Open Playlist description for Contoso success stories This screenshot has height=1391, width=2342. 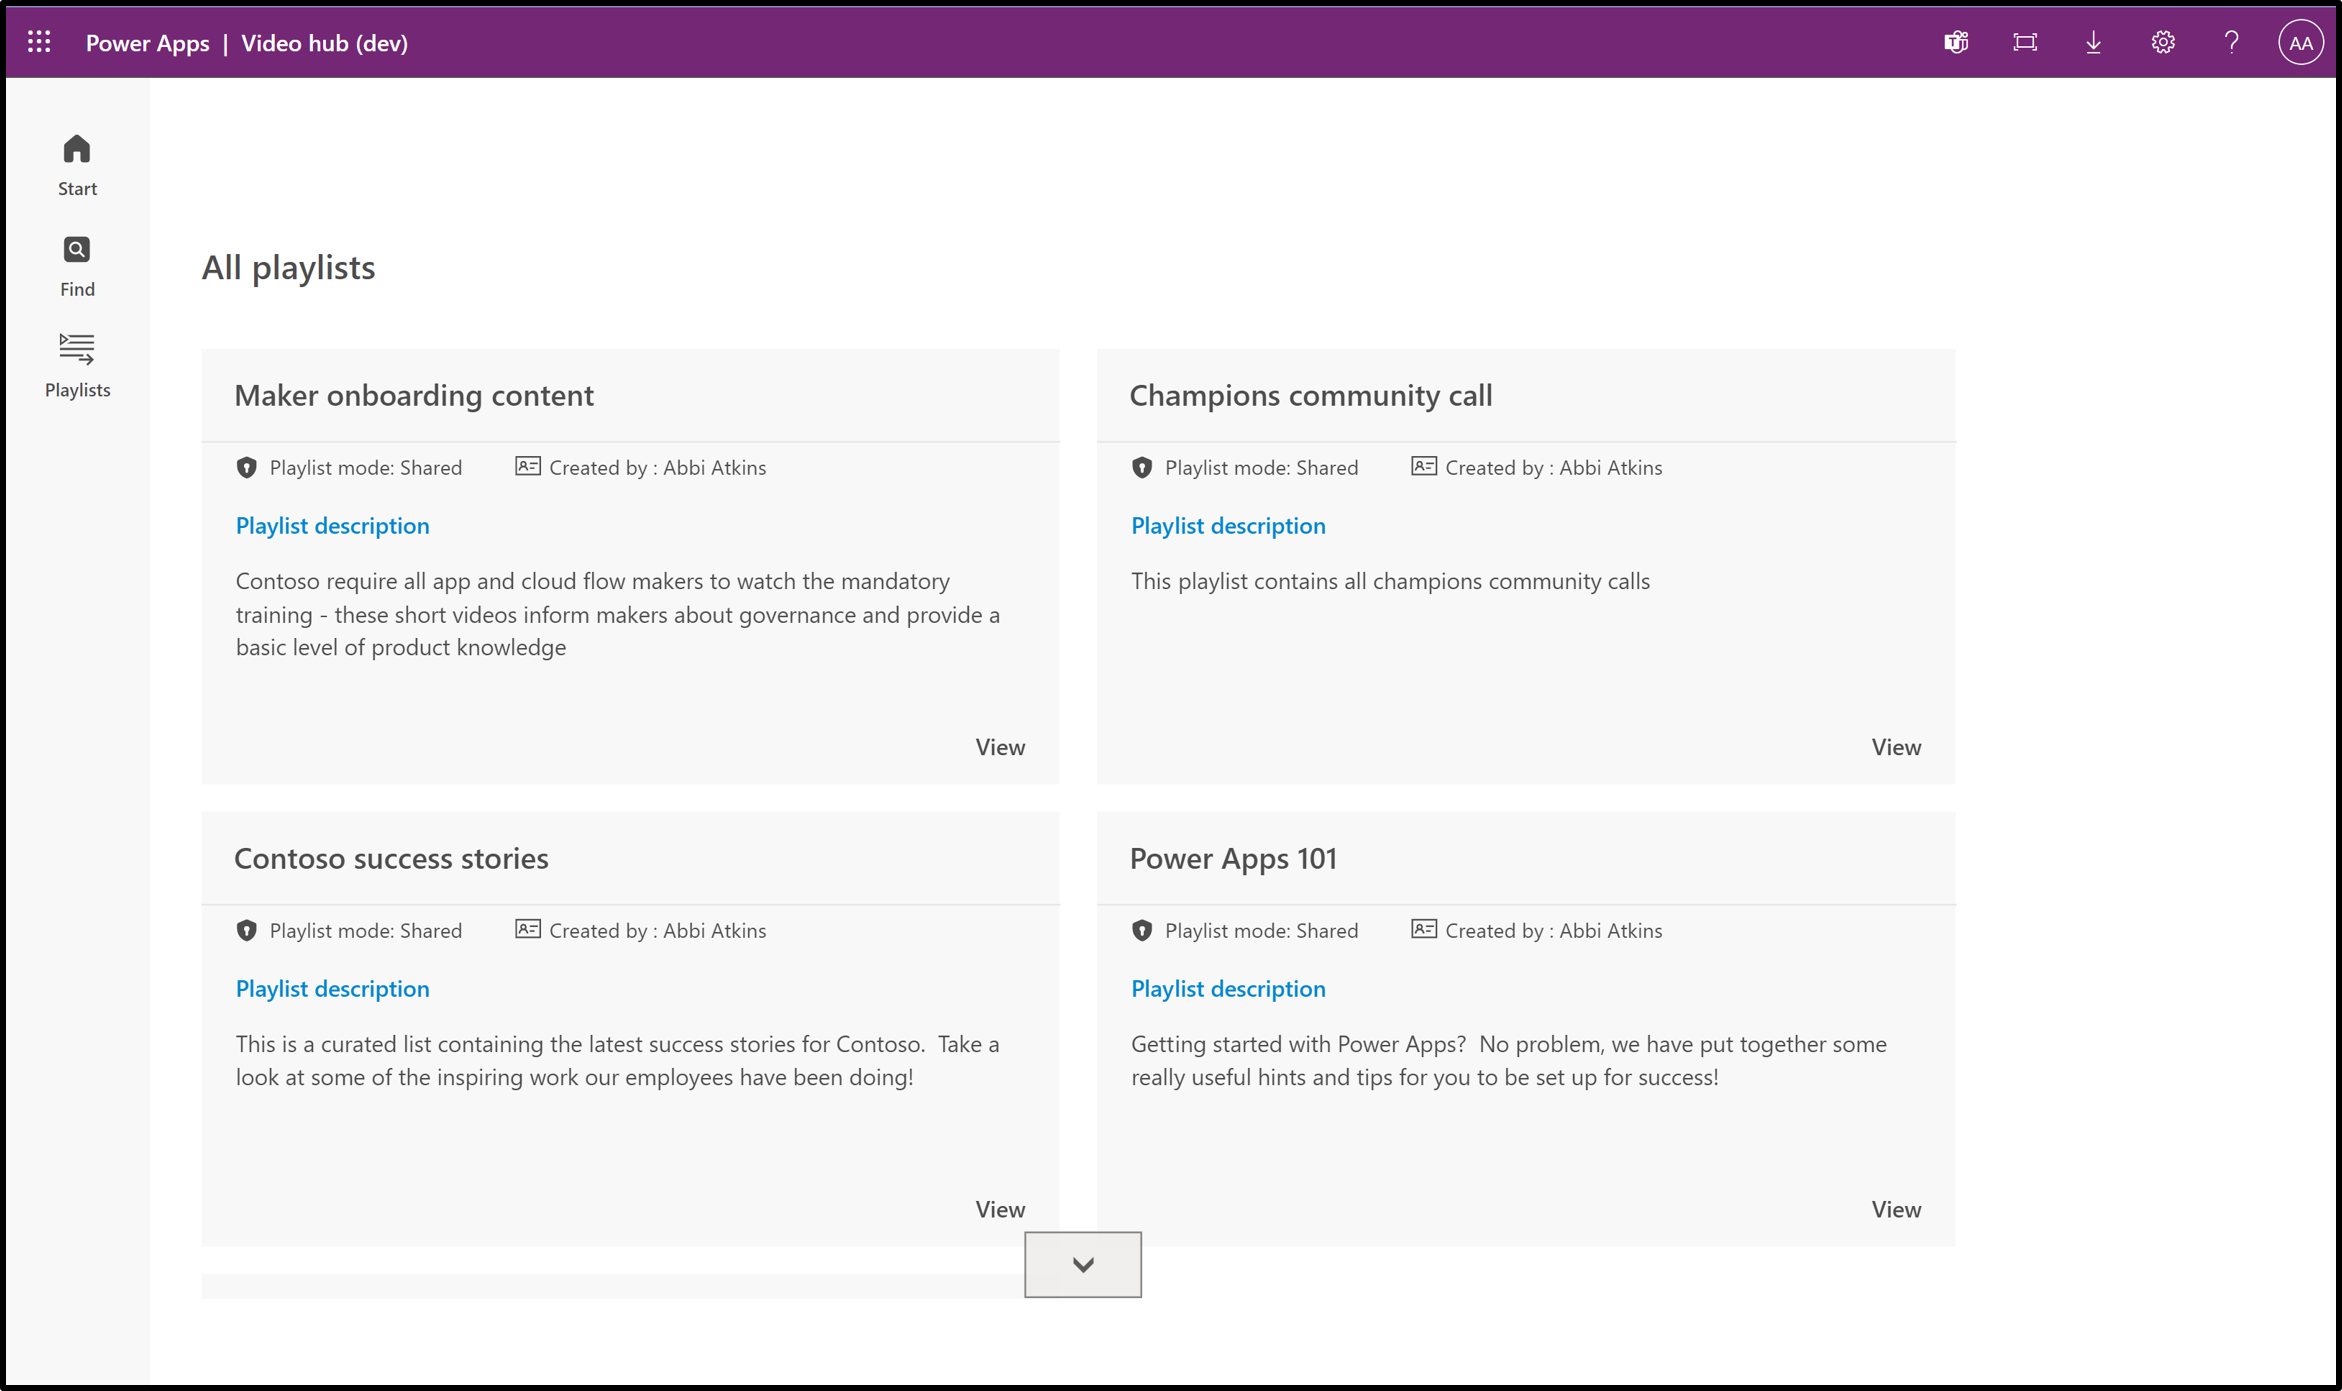331,989
